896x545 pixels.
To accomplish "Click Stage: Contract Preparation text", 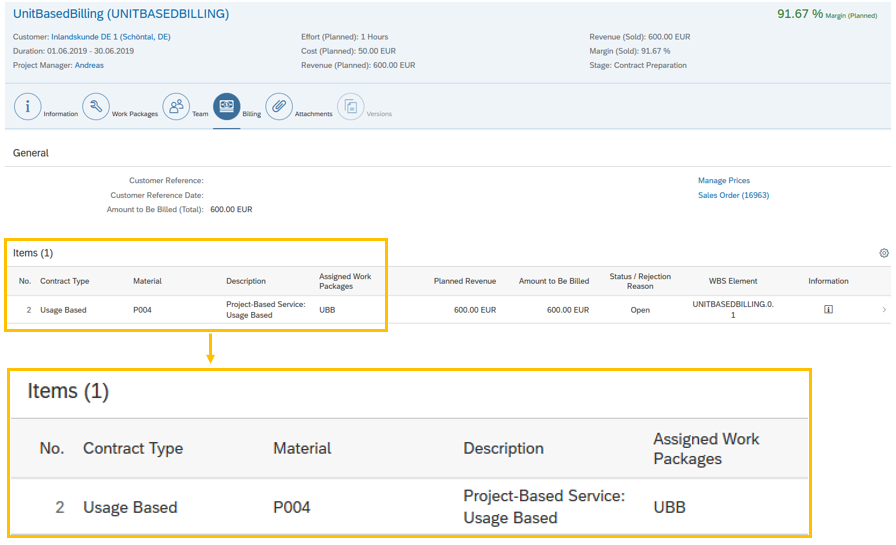I will click(x=638, y=65).
